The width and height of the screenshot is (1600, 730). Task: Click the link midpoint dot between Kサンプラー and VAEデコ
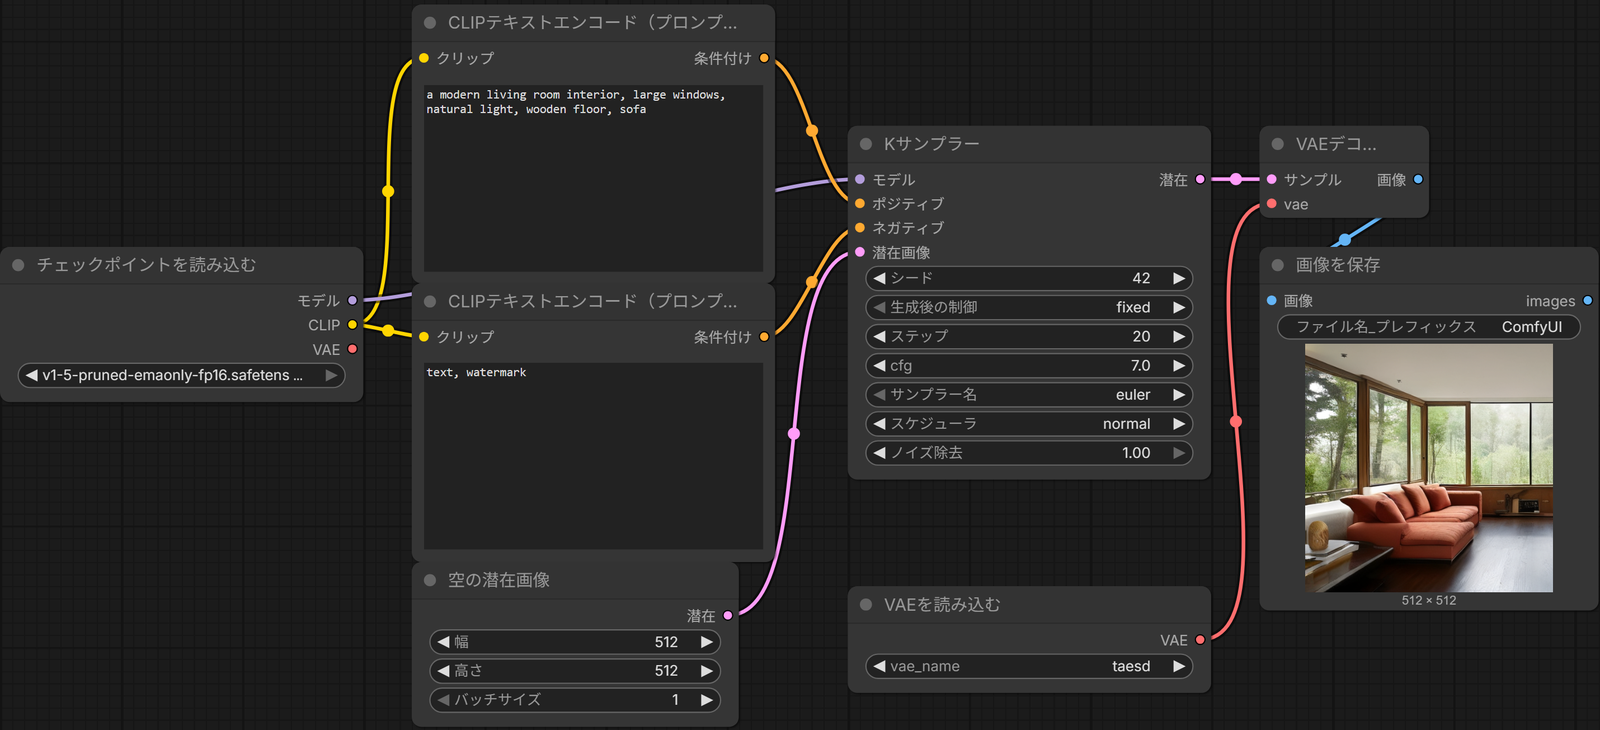(x=1236, y=179)
